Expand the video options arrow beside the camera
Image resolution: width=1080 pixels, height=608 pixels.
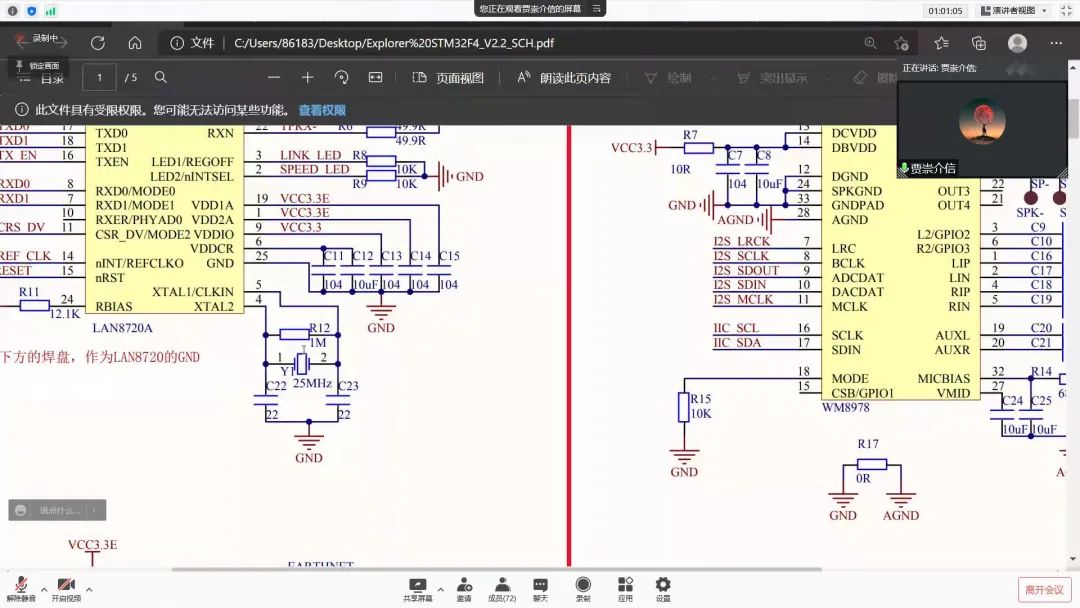pyautogui.click(x=89, y=589)
